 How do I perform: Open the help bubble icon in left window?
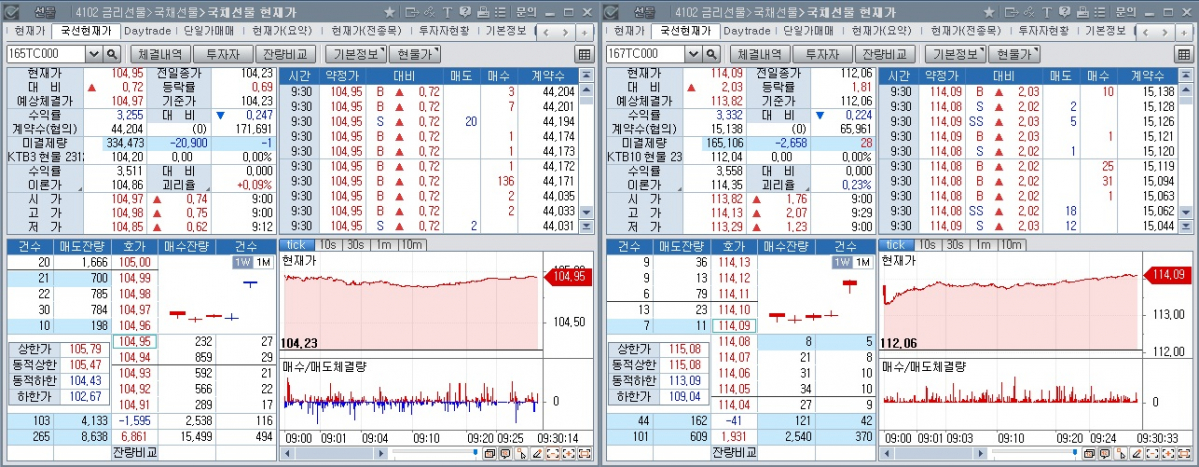(465, 12)
